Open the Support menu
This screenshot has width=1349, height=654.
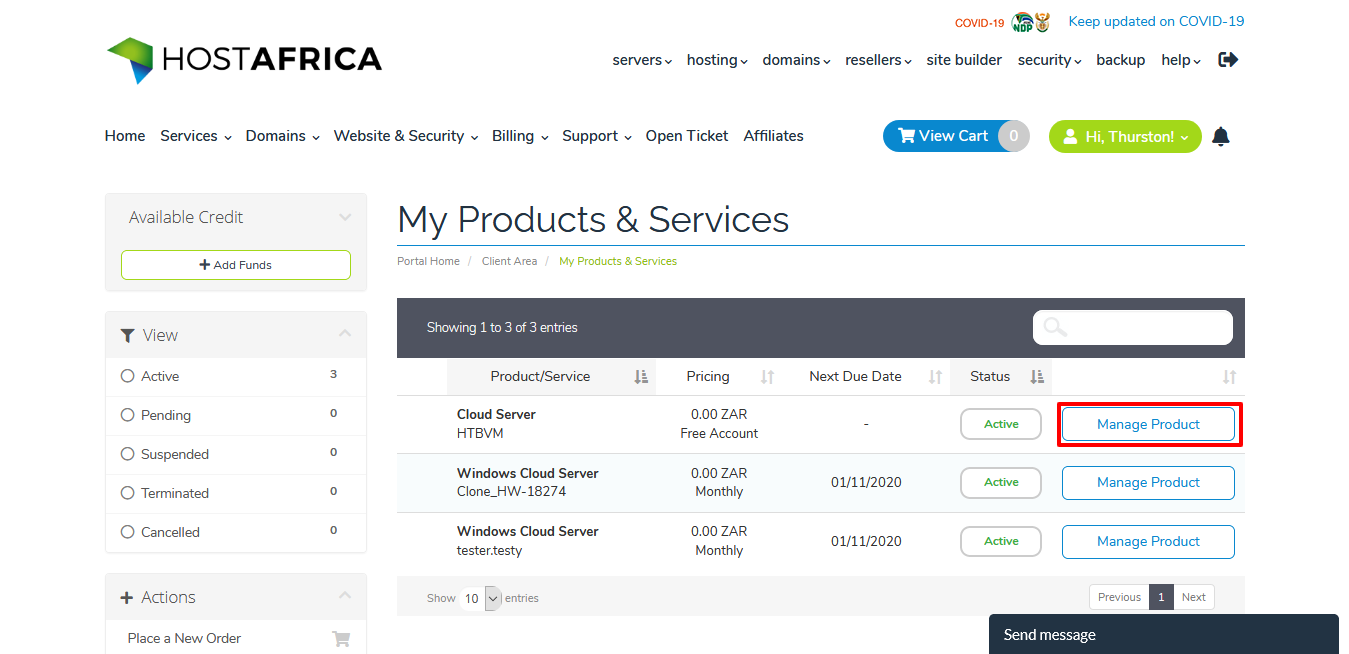click(x=597, y=136)
